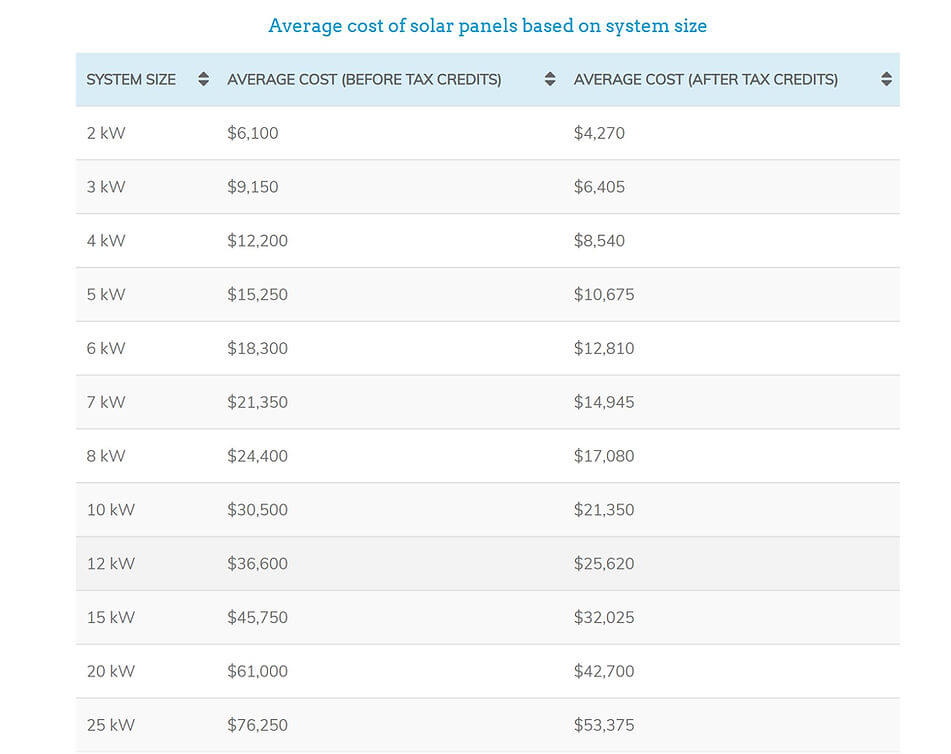Click the $53,375 after-tax cost value
Image resolution: width=951 pixels, height=754 pixels.
[604, 725]
